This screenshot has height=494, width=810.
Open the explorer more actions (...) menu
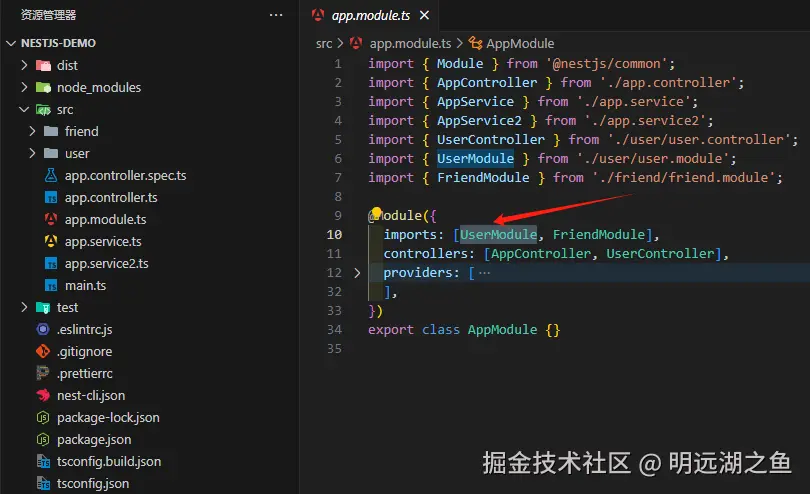pos(276,15)
